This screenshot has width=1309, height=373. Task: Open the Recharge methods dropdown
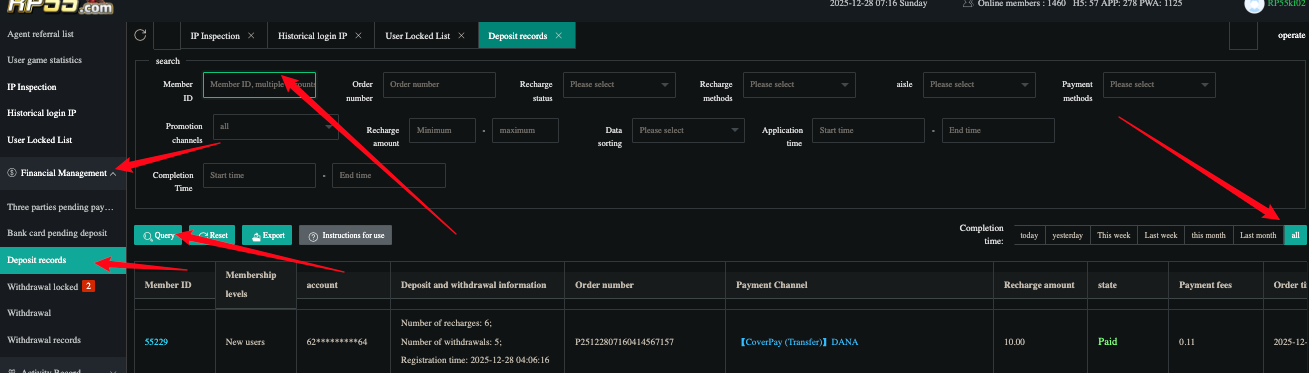coord(799,85)
